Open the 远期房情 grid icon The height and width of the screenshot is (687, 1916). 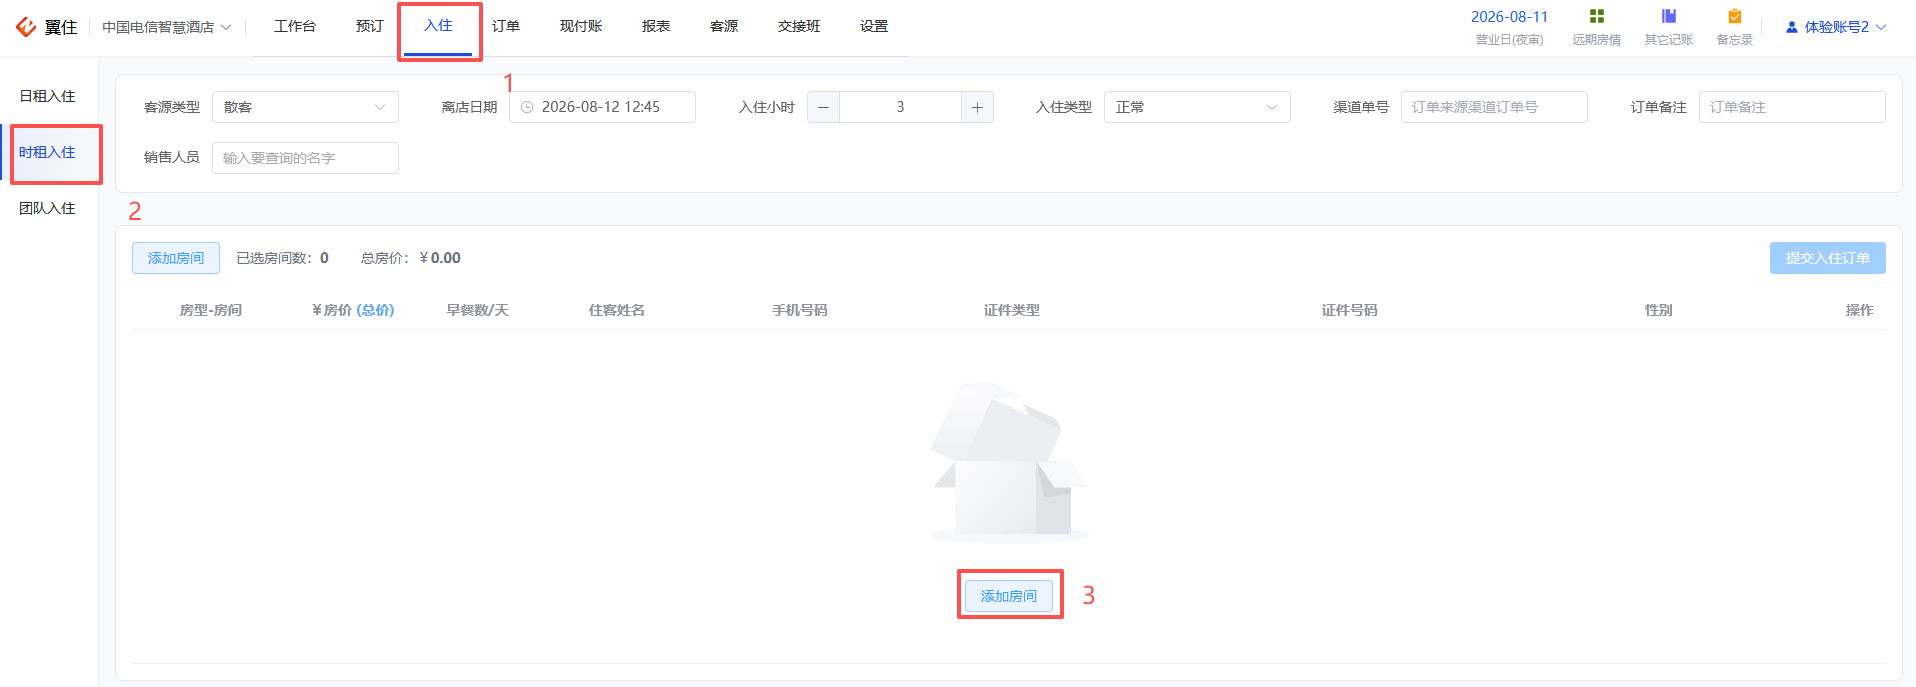click(x=1596, y=16)
